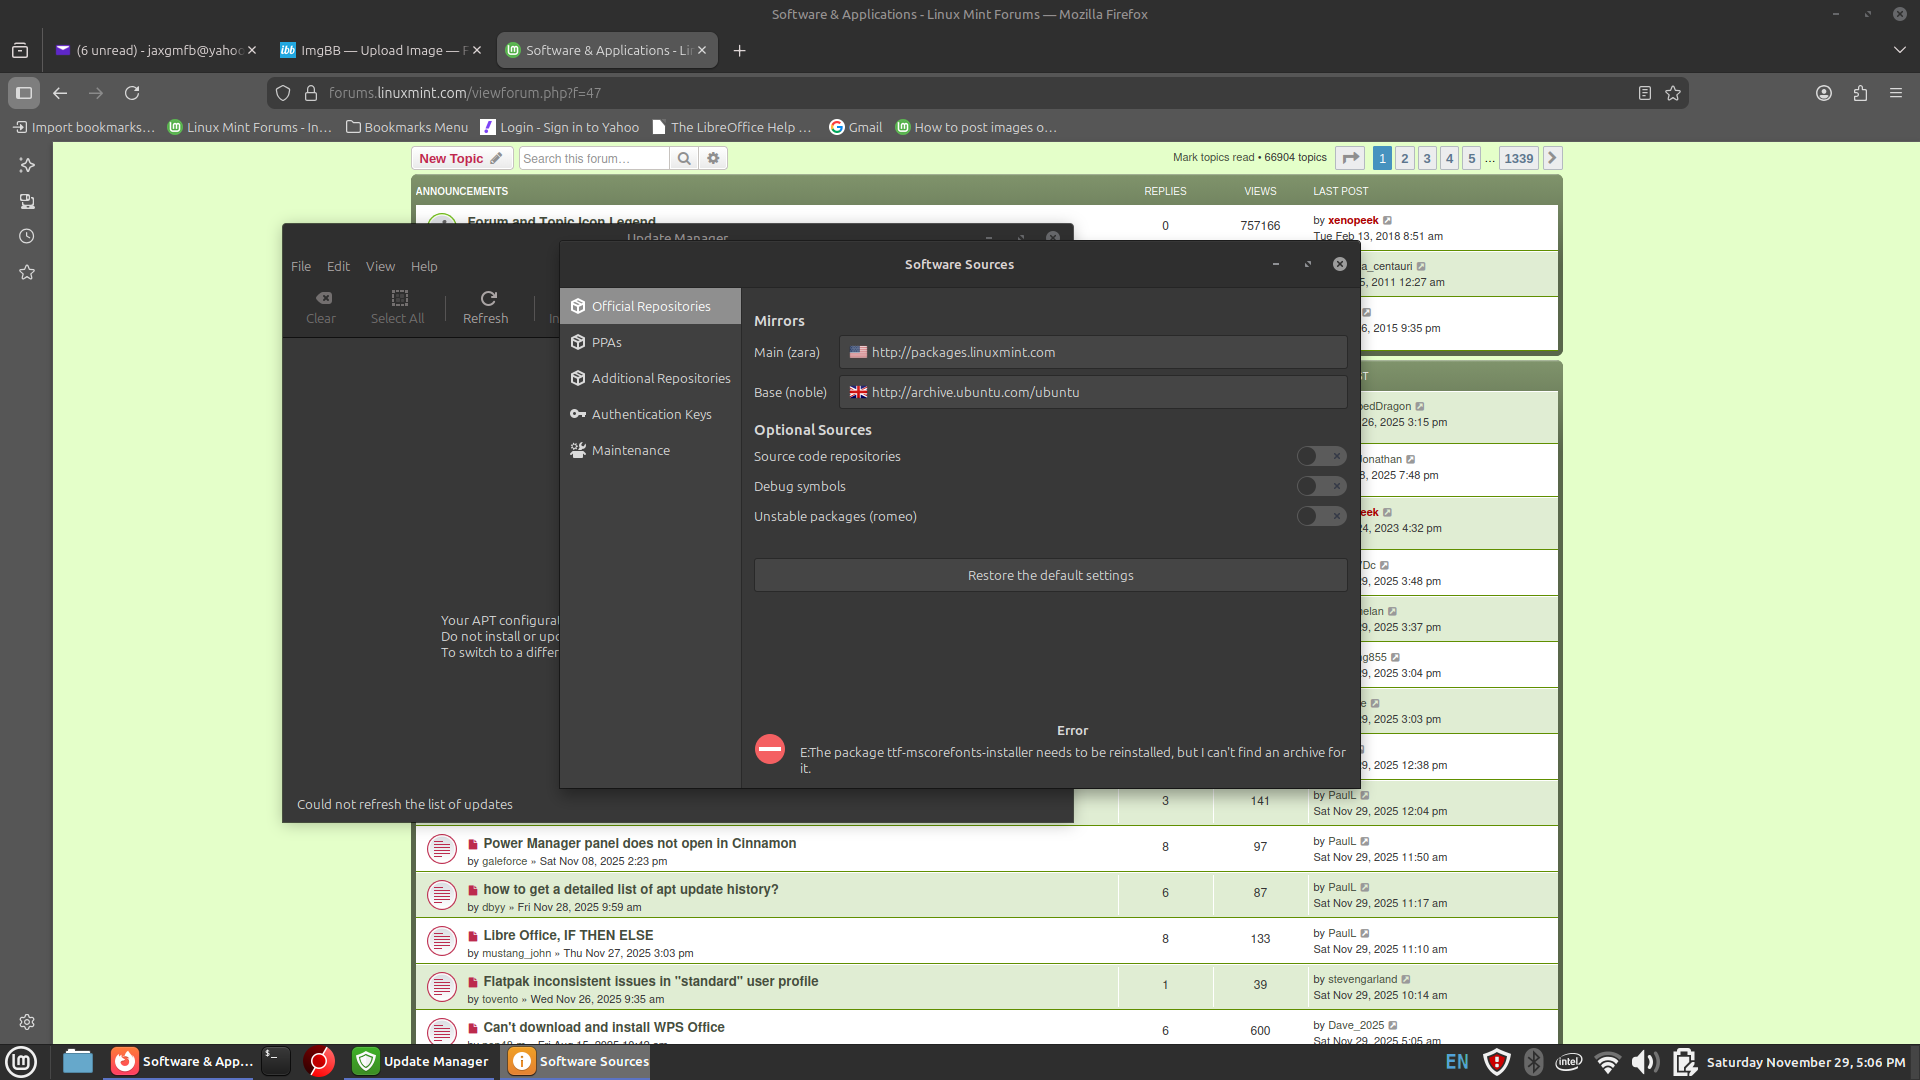Open Firefox application menu
This screenshot has width=1920, height=1080.
click(1896, 93)
